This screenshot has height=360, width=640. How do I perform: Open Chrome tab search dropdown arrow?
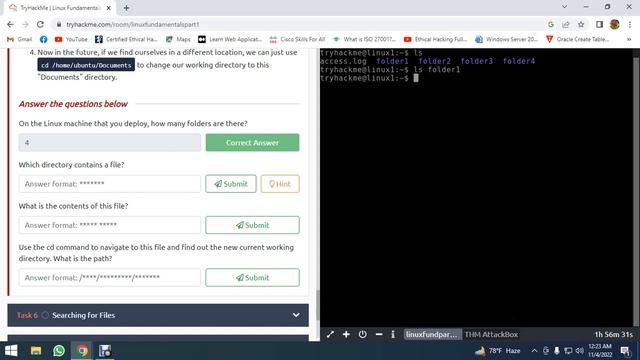click(564, 7)
